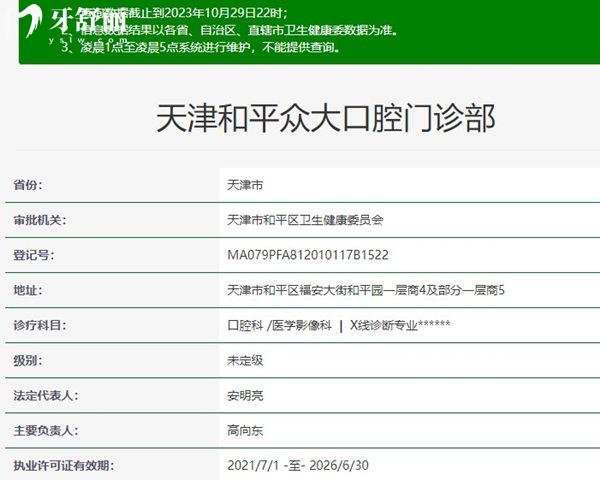This screenshot has width=600, height=480.
Task: Click the 省份 label
Action: pos(28,185)
